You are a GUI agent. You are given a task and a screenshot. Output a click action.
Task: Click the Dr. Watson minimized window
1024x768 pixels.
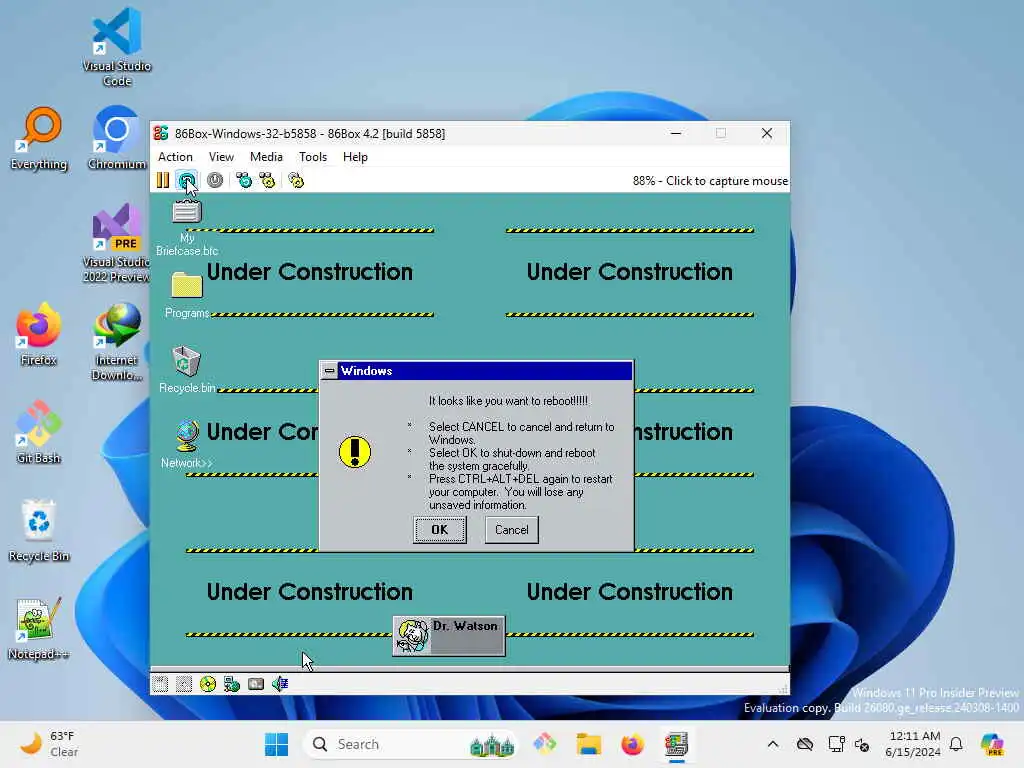pos(449,636)
